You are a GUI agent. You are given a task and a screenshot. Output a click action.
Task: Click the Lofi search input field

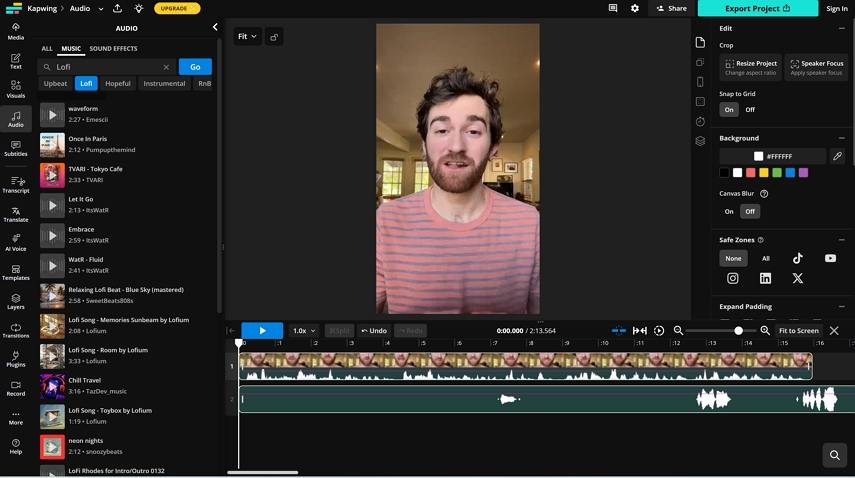point(107,66)
